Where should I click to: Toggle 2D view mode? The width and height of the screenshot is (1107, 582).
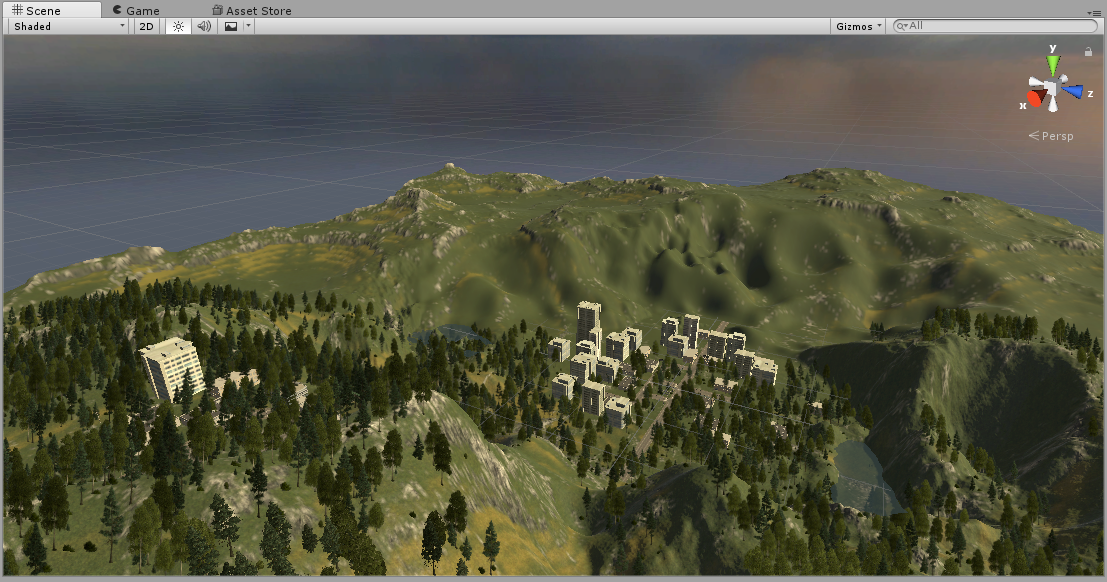coord(146,26)
